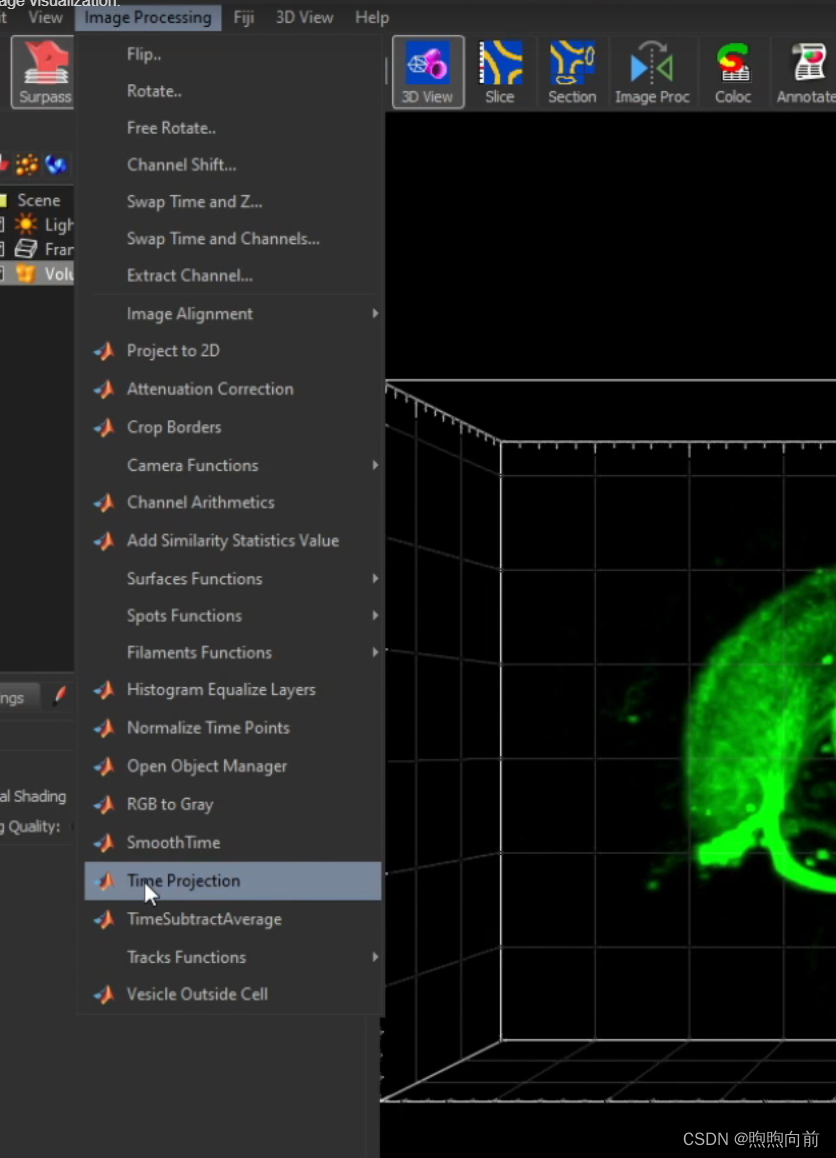Image resolution: width=836 pixels, height=1158 pixels.
Task: Open Image Proc toolbar icon
Action: tap(652, 72)
